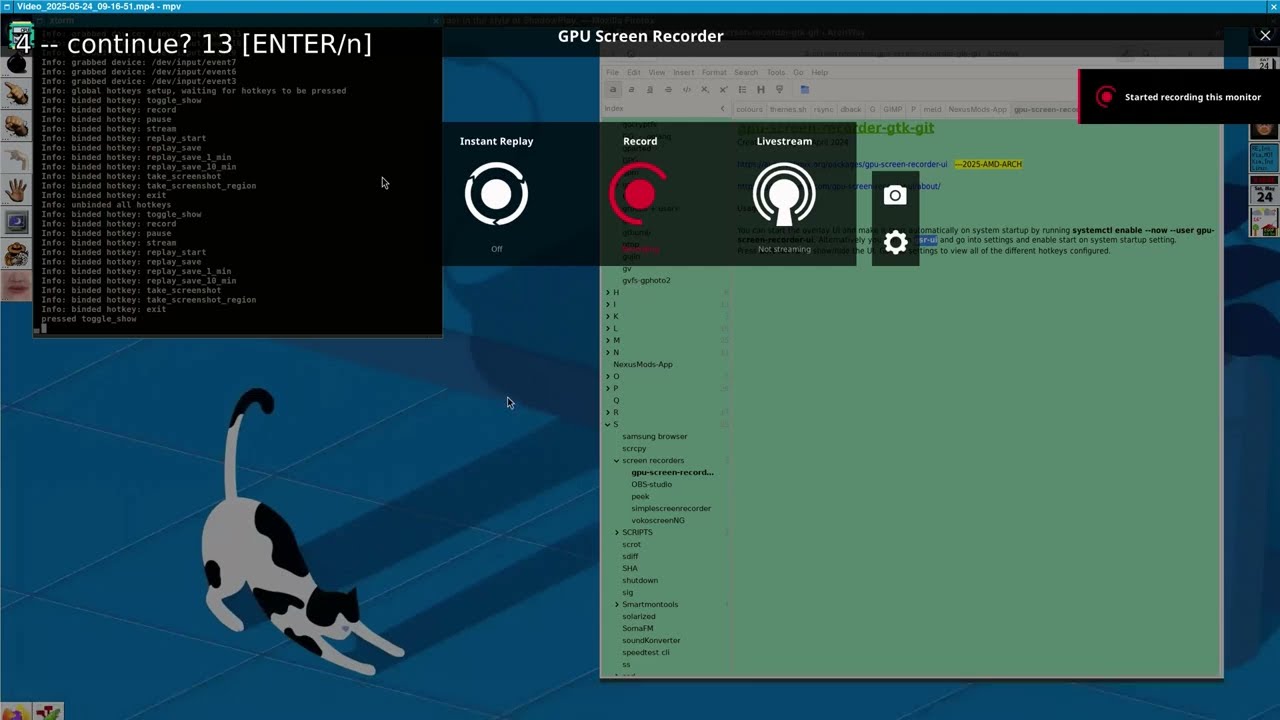This screenshot has height=720, width=1280.
Task: Expand the H node in the index tree
Action: pyautogui.click(x=608, y=292)
